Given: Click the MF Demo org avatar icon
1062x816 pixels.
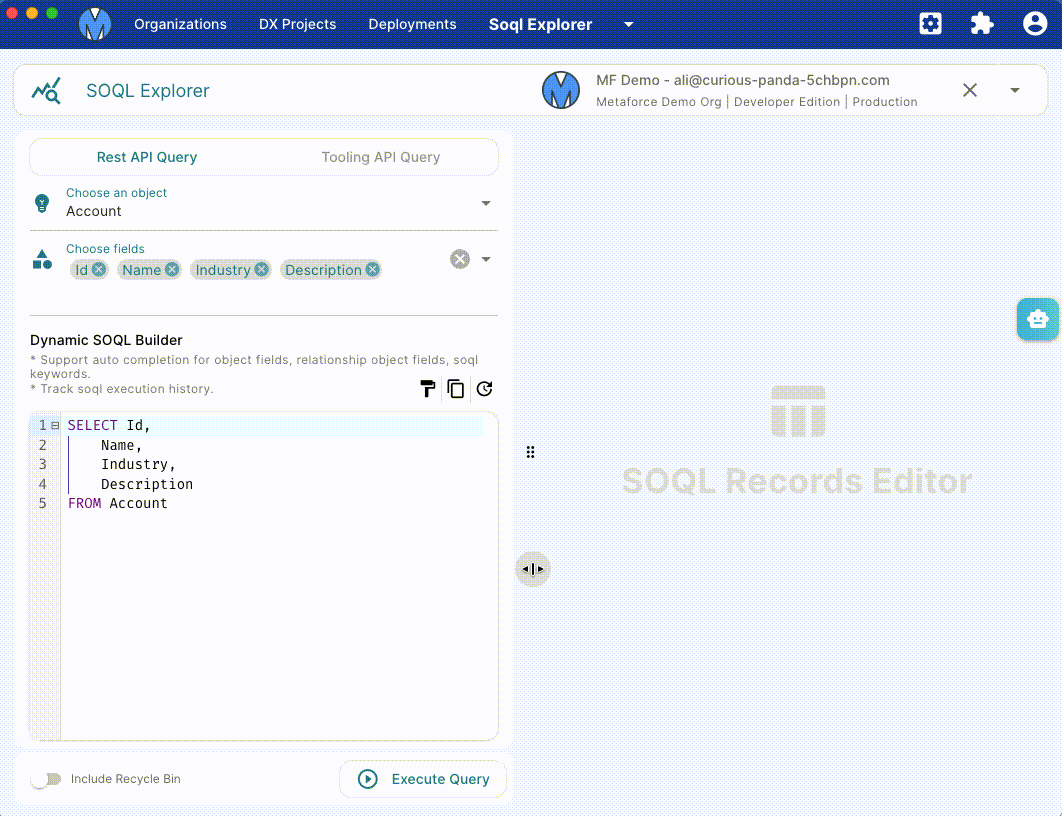Looking at the screenshot, I should (561, 90).
